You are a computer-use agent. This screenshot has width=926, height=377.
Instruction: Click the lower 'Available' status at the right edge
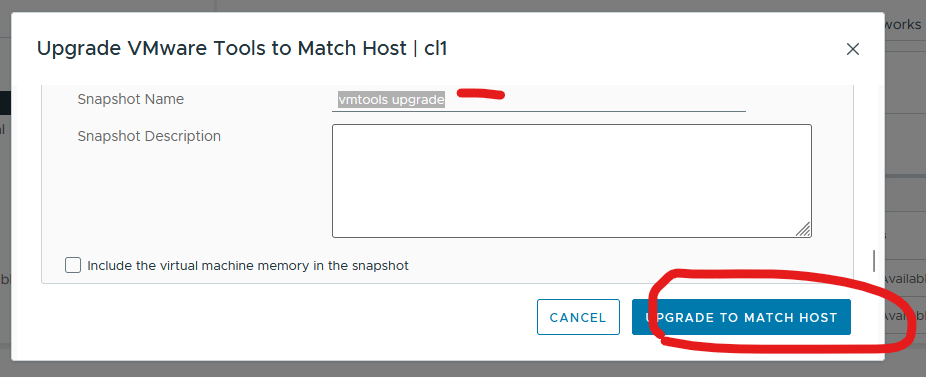(905, 316)
